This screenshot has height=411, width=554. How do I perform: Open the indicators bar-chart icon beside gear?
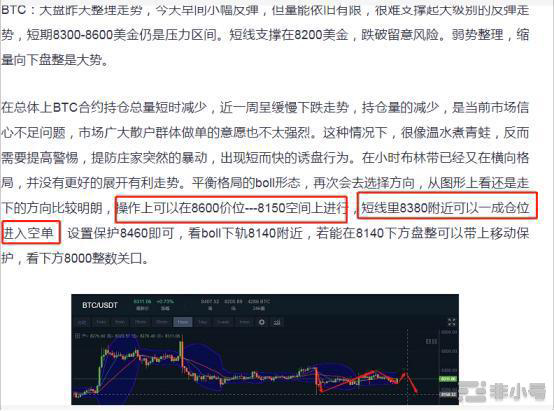click(x=277, y=322)
